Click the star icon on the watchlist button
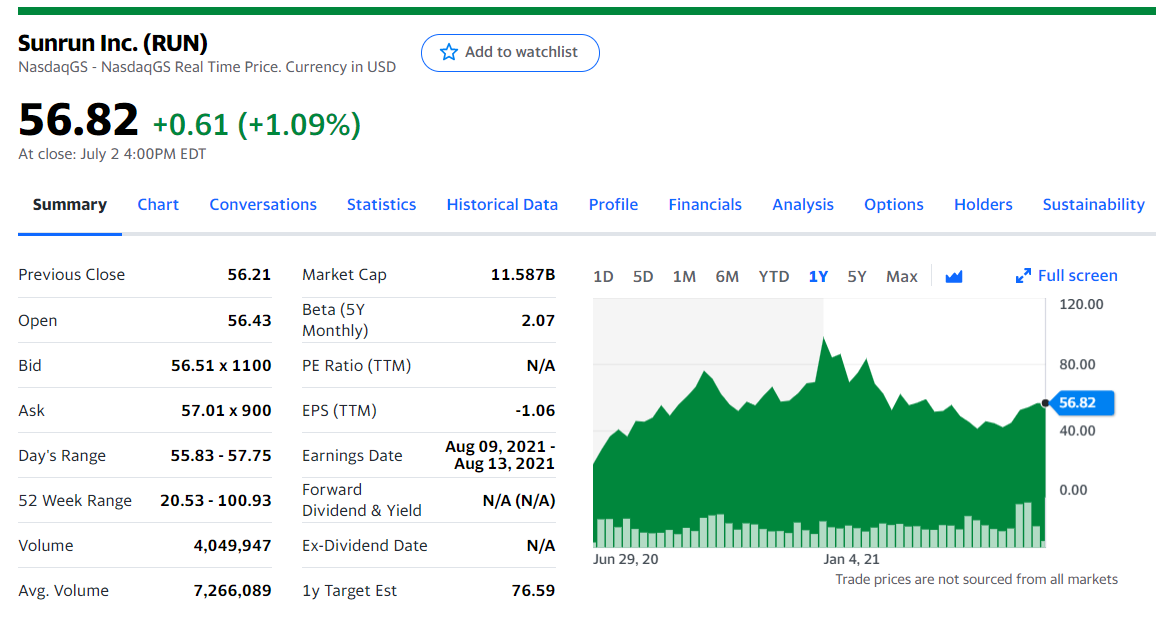 [449, 52]
